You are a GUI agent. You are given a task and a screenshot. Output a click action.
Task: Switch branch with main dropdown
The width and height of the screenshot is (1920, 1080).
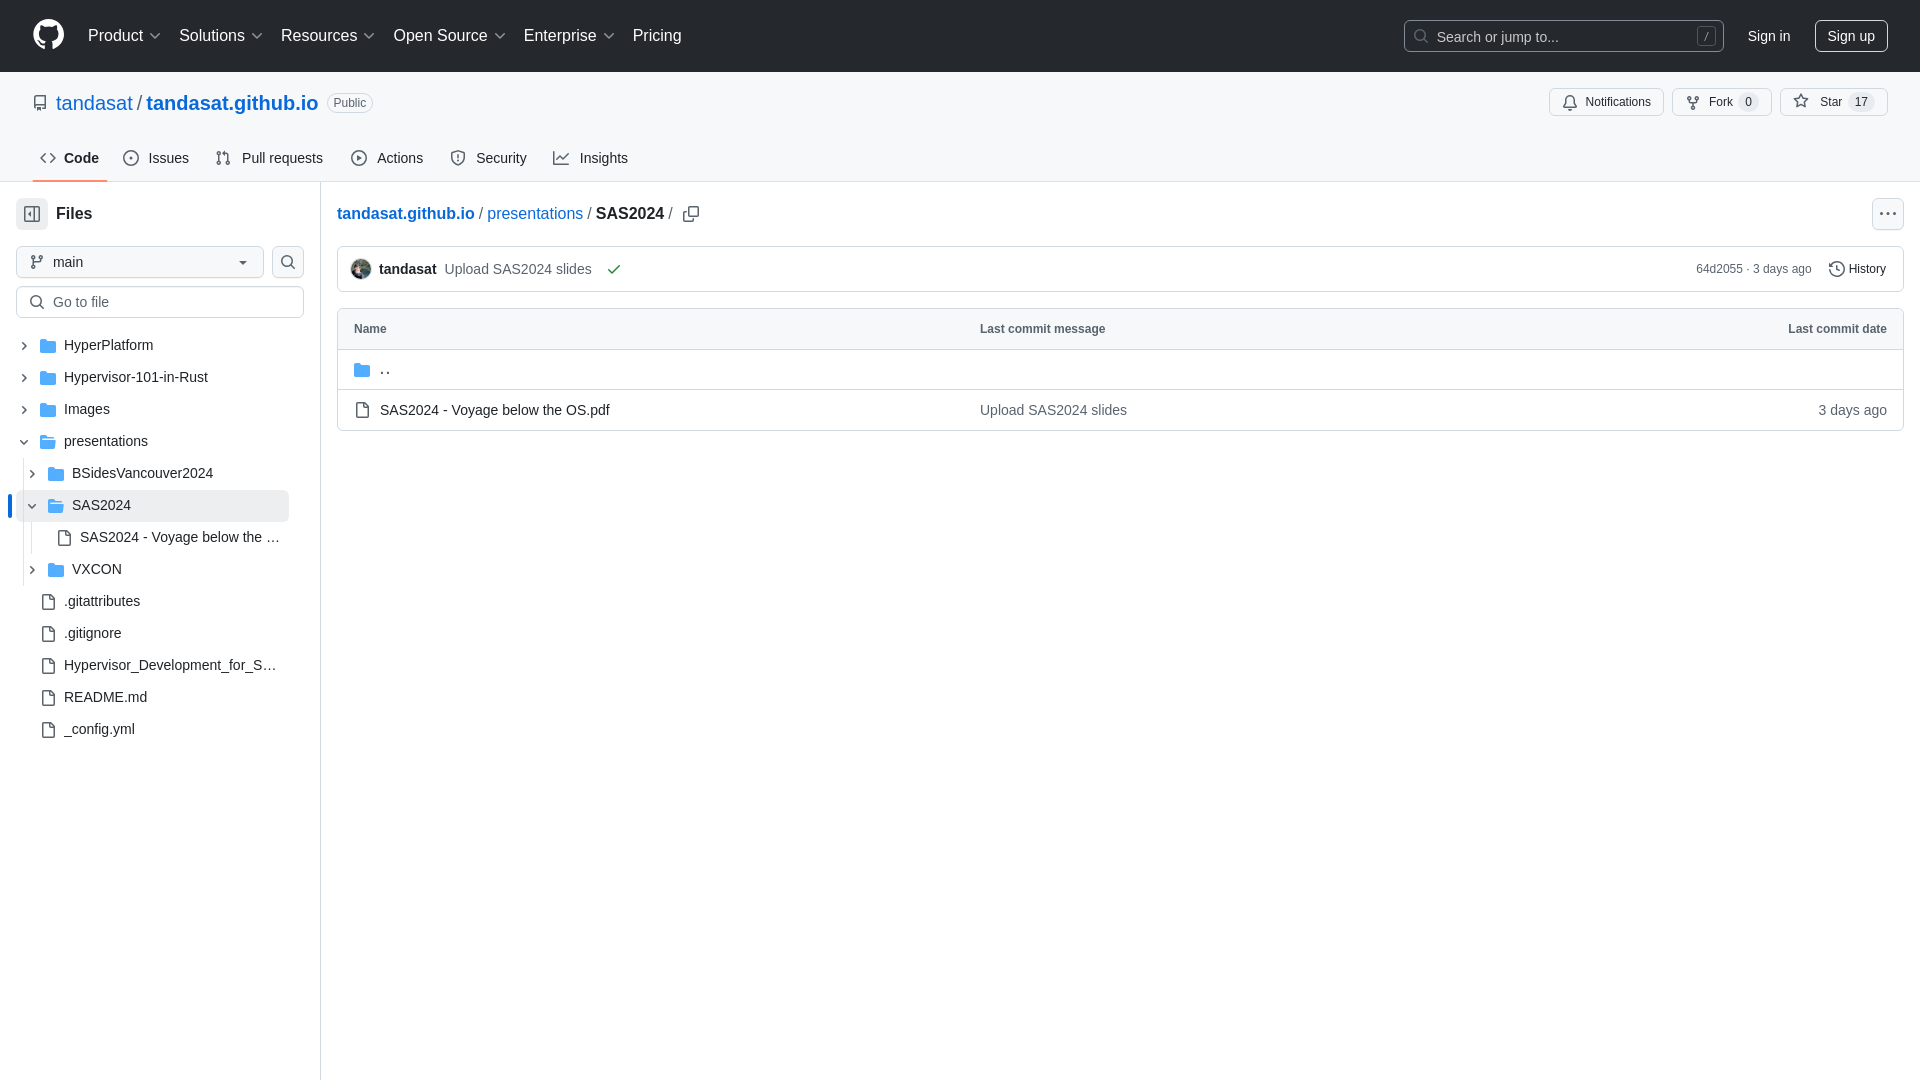tap(140, 262)
